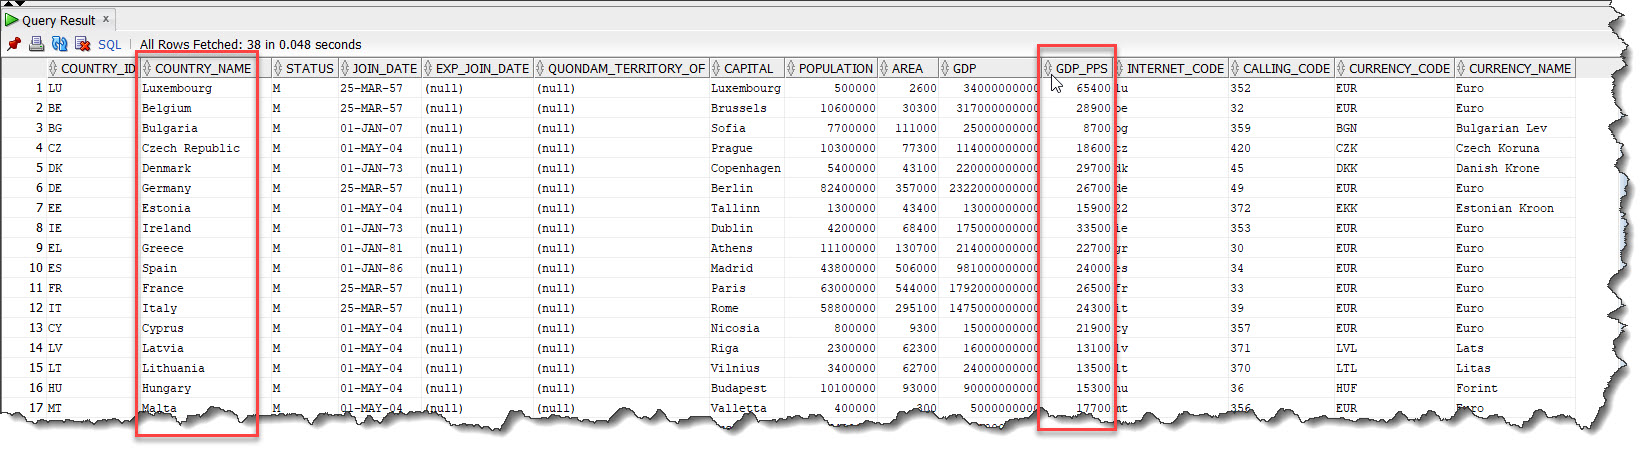Close the Query Result tab
The height and width of the screenshot is (451, 1651).
[x=106, y=19]
